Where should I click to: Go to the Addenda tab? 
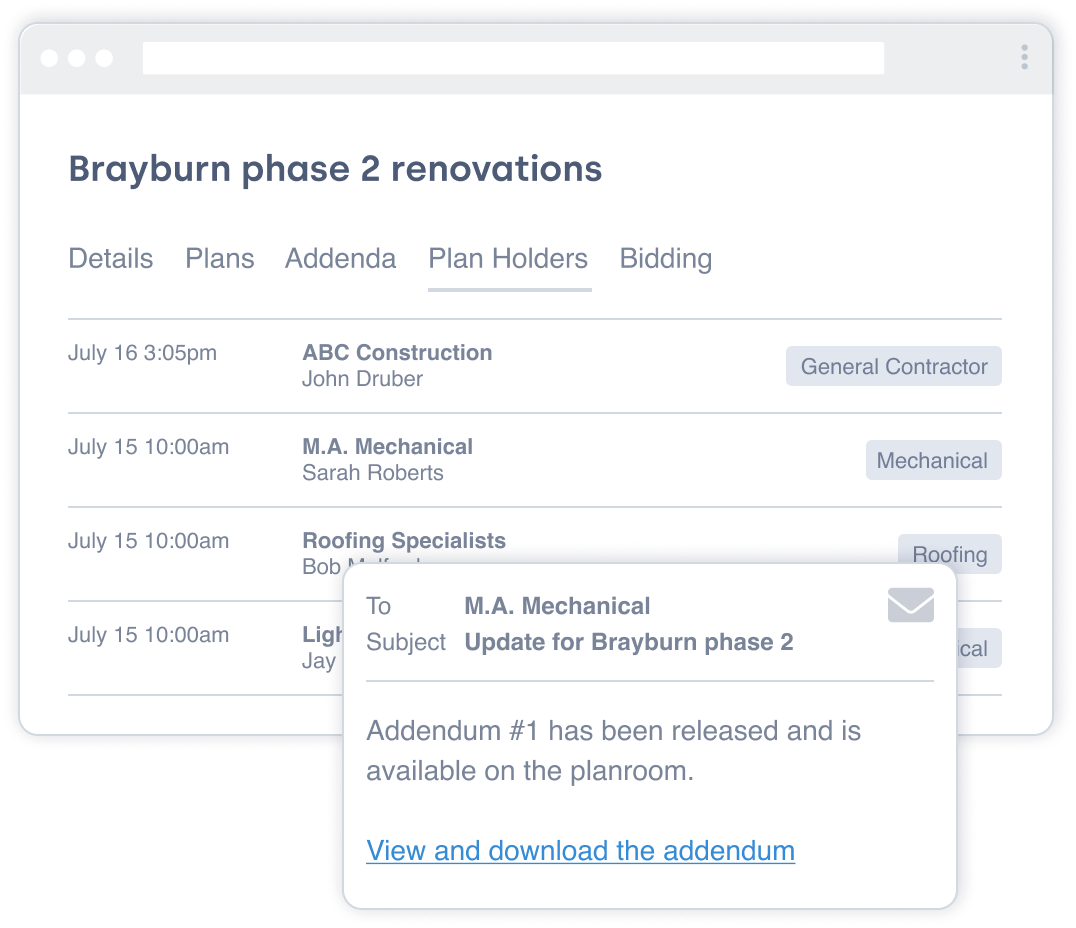click(340, 259)
